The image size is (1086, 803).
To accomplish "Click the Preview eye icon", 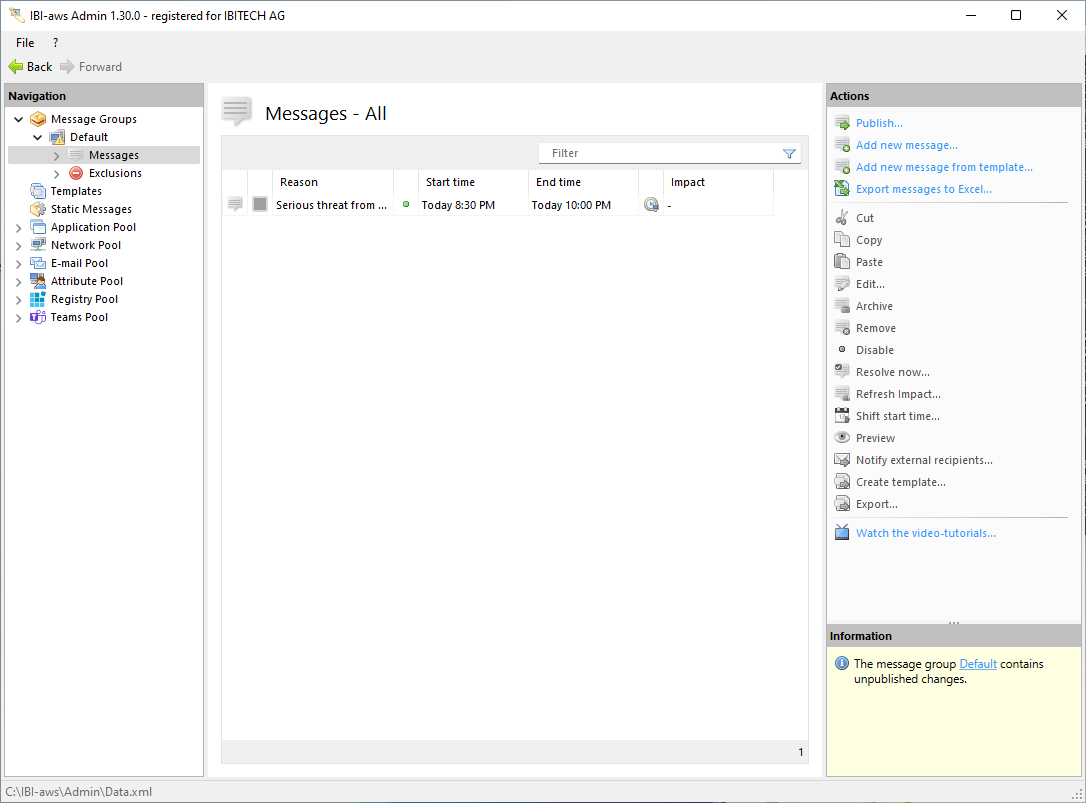I will pos(842,438).
